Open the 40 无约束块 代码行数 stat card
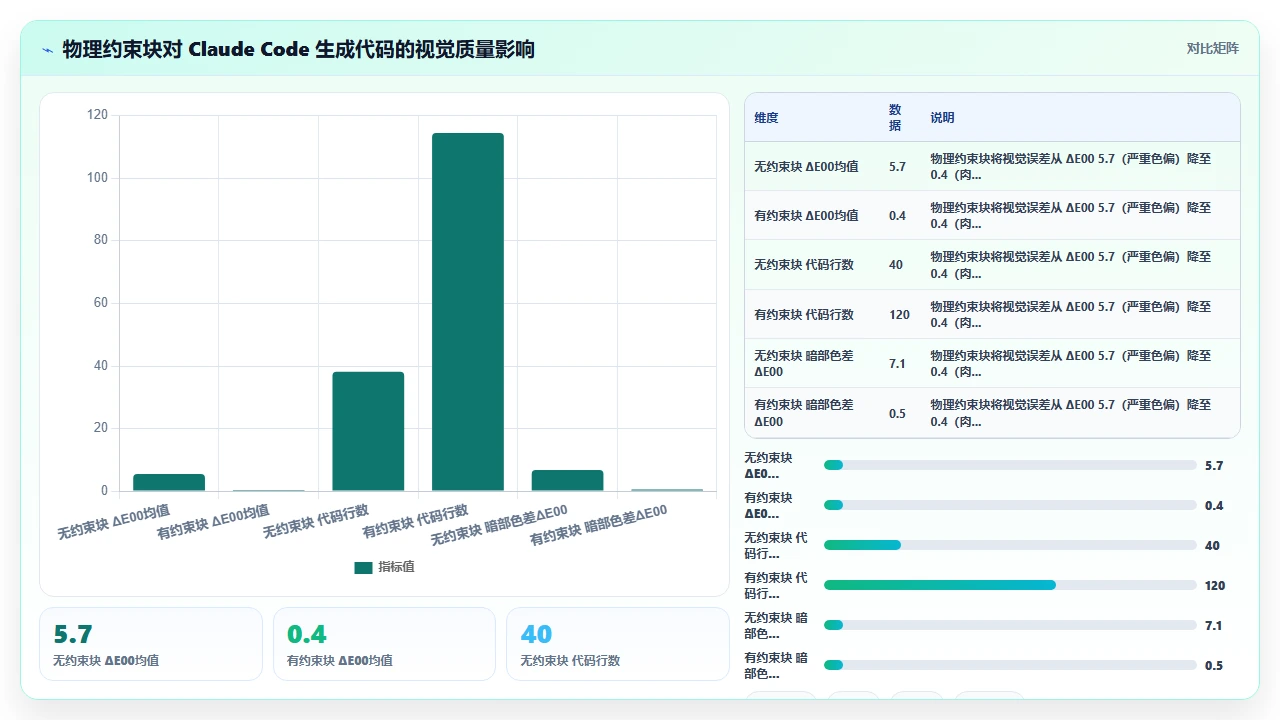 [x=618, y=644]
